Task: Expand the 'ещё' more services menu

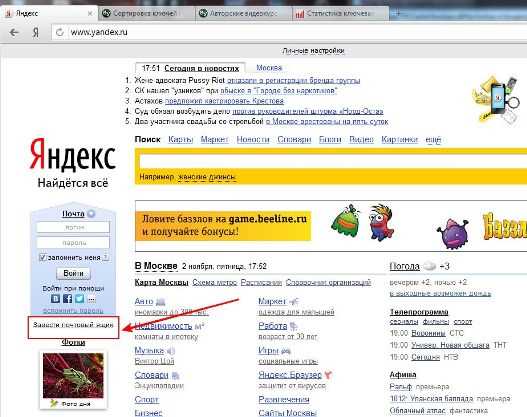Action: click(x=433, y=139)
